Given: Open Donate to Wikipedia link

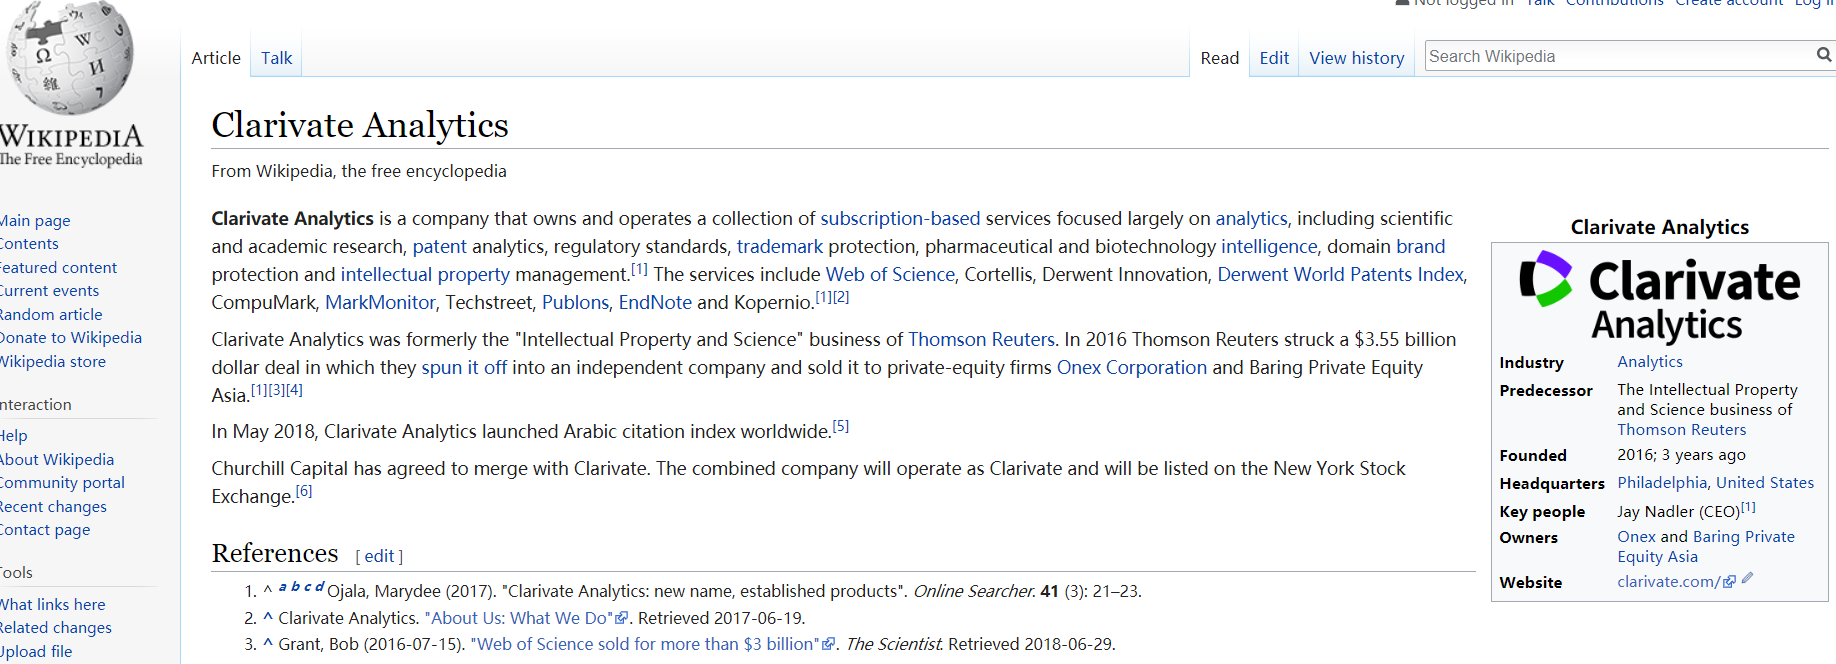Looking at the screenshot, I should [71, 338].
